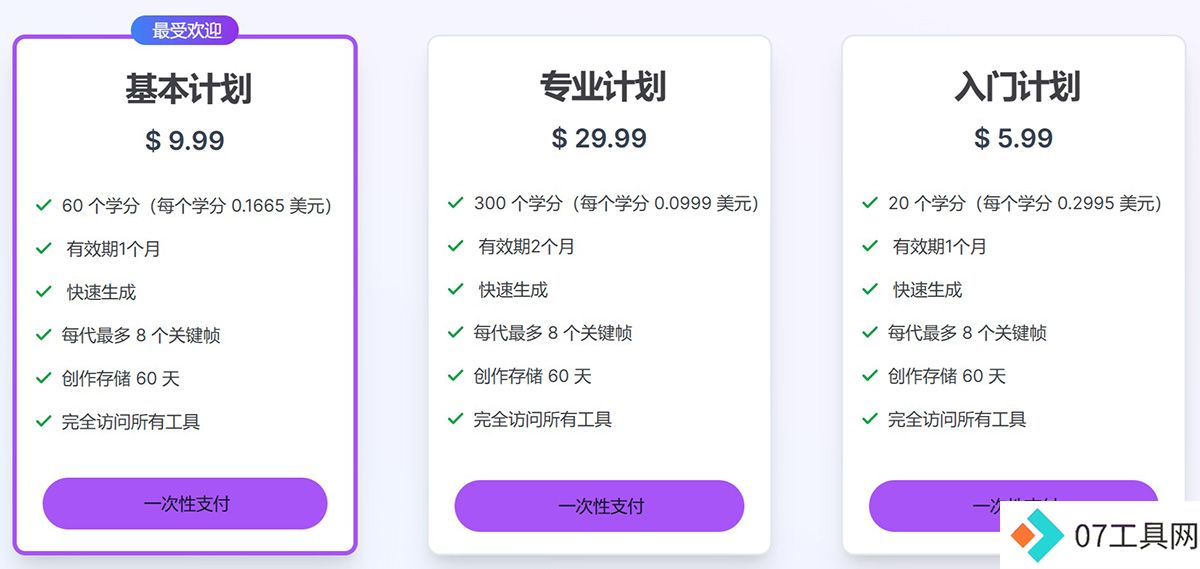Click the $ 29.99 price
The image size is (1200, 569).
599,138
